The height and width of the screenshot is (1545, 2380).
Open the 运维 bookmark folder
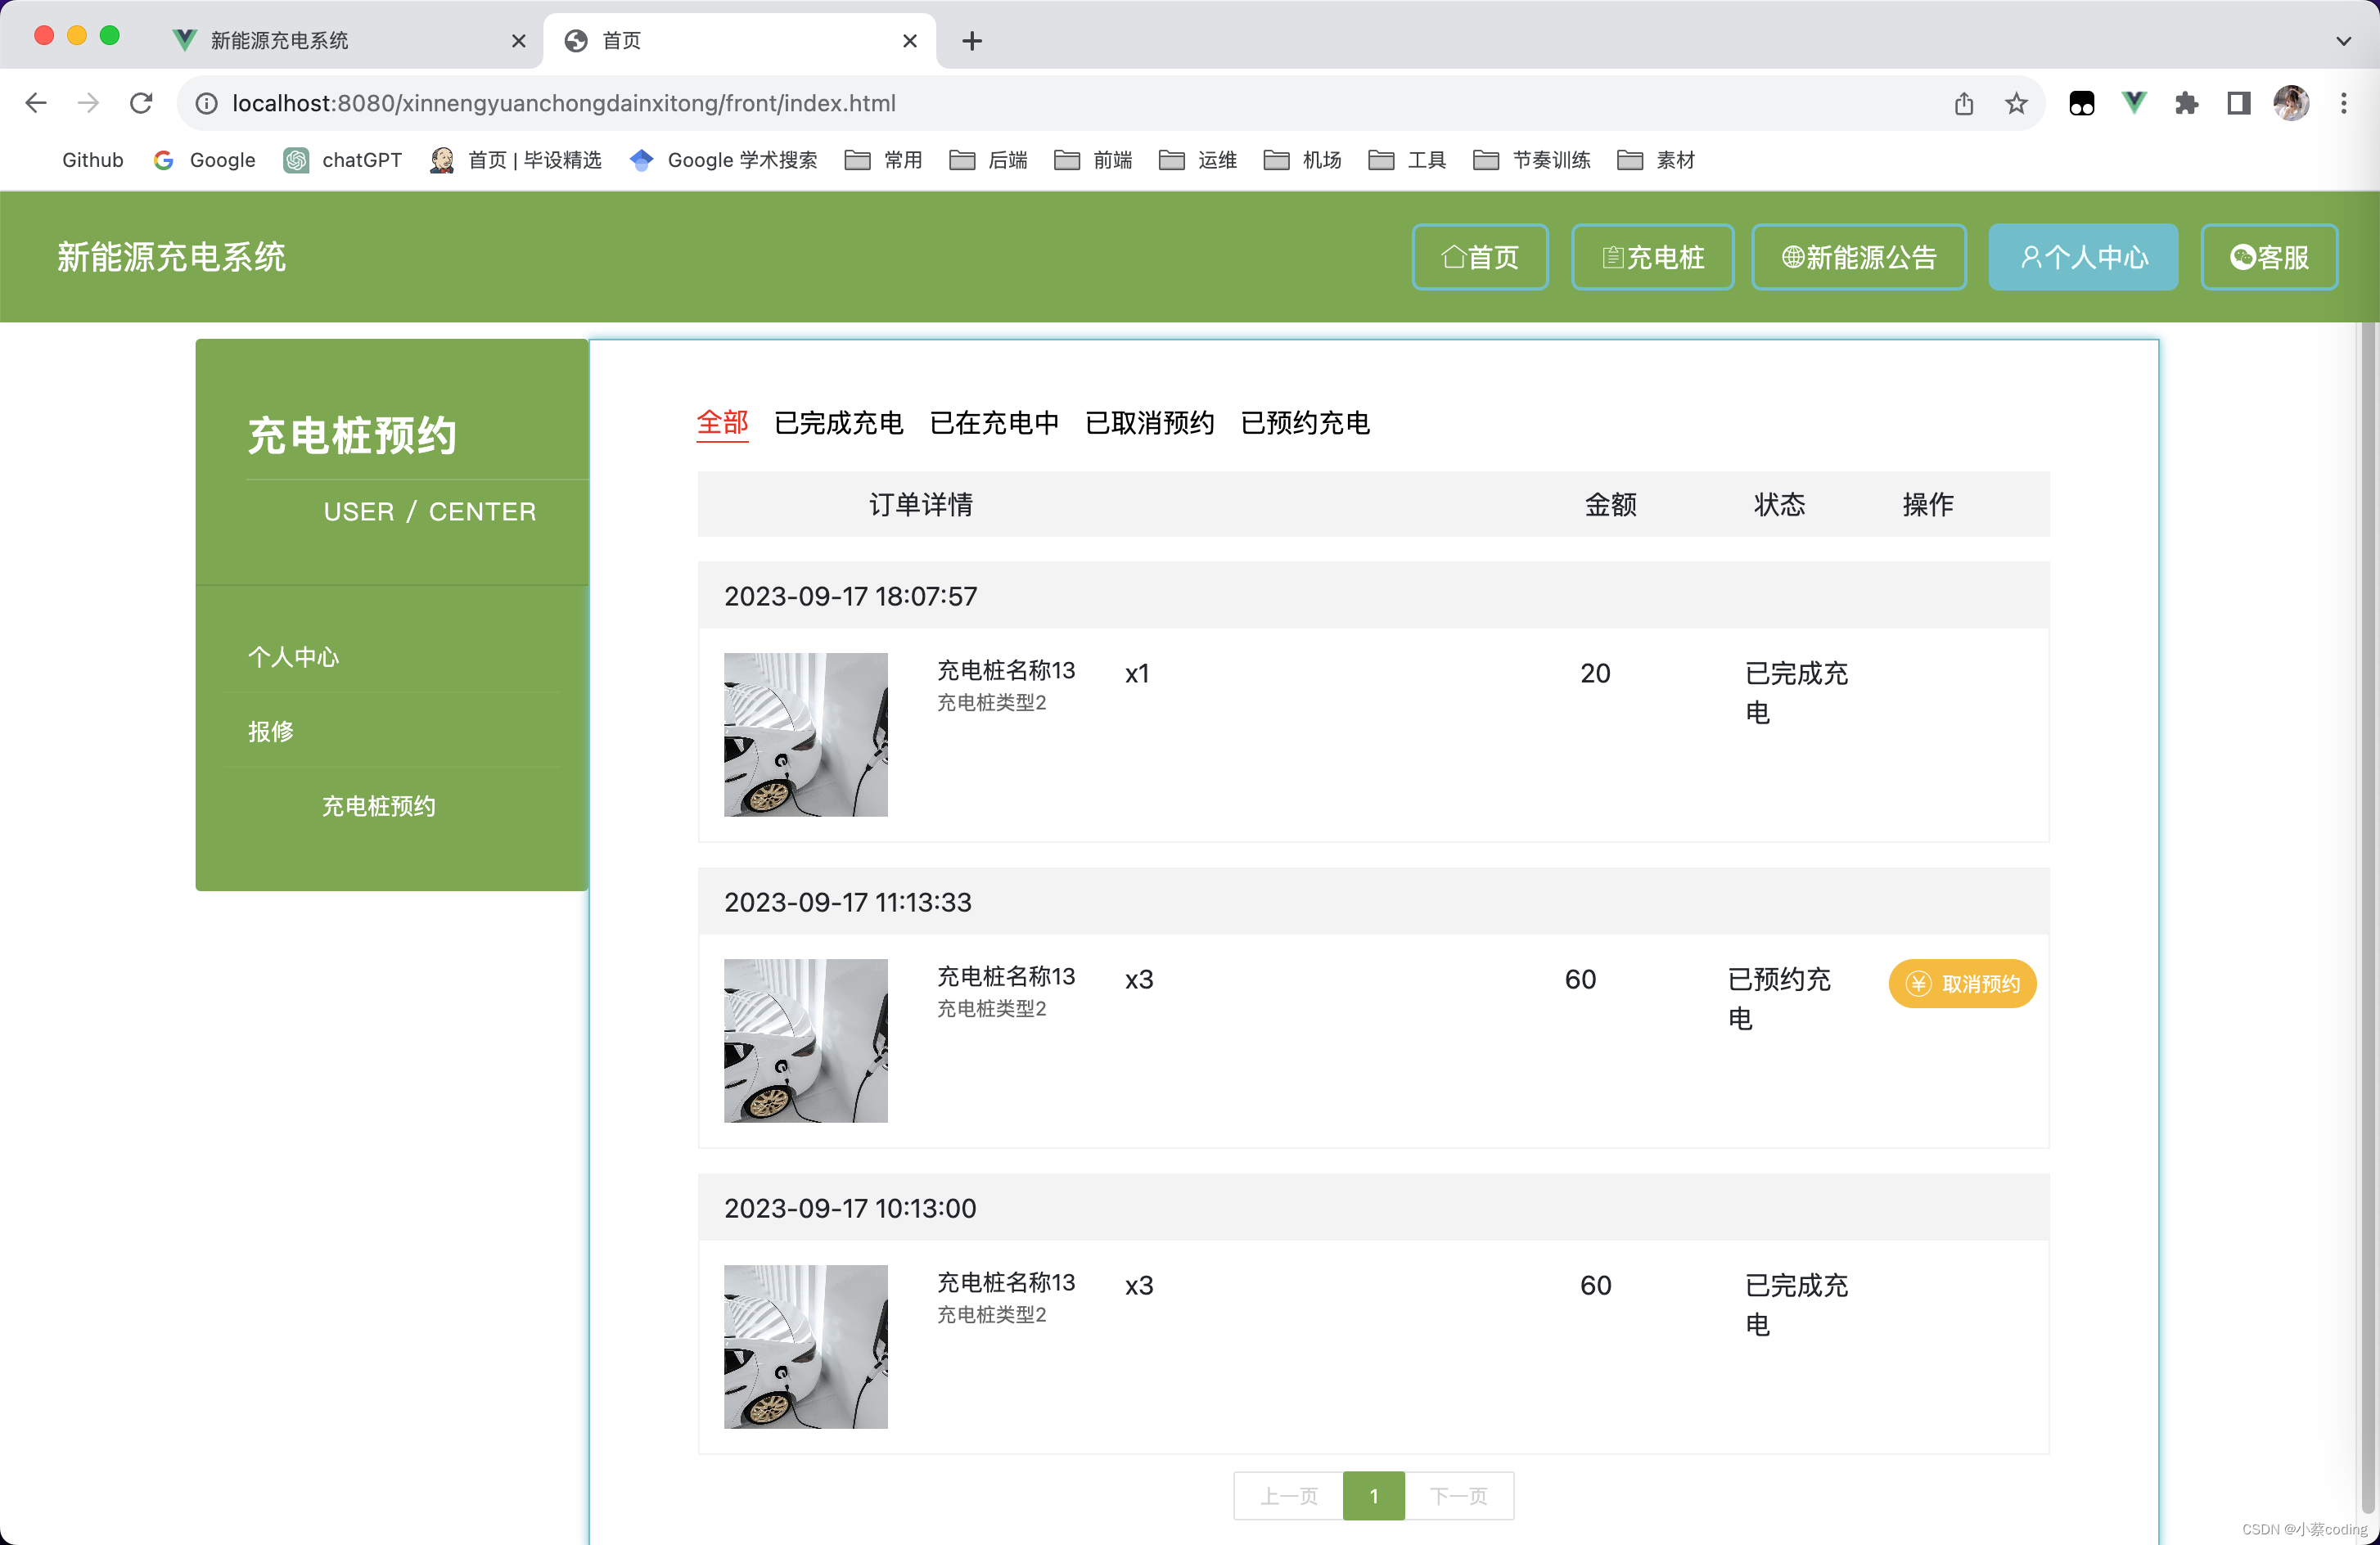coord(1198,160)
